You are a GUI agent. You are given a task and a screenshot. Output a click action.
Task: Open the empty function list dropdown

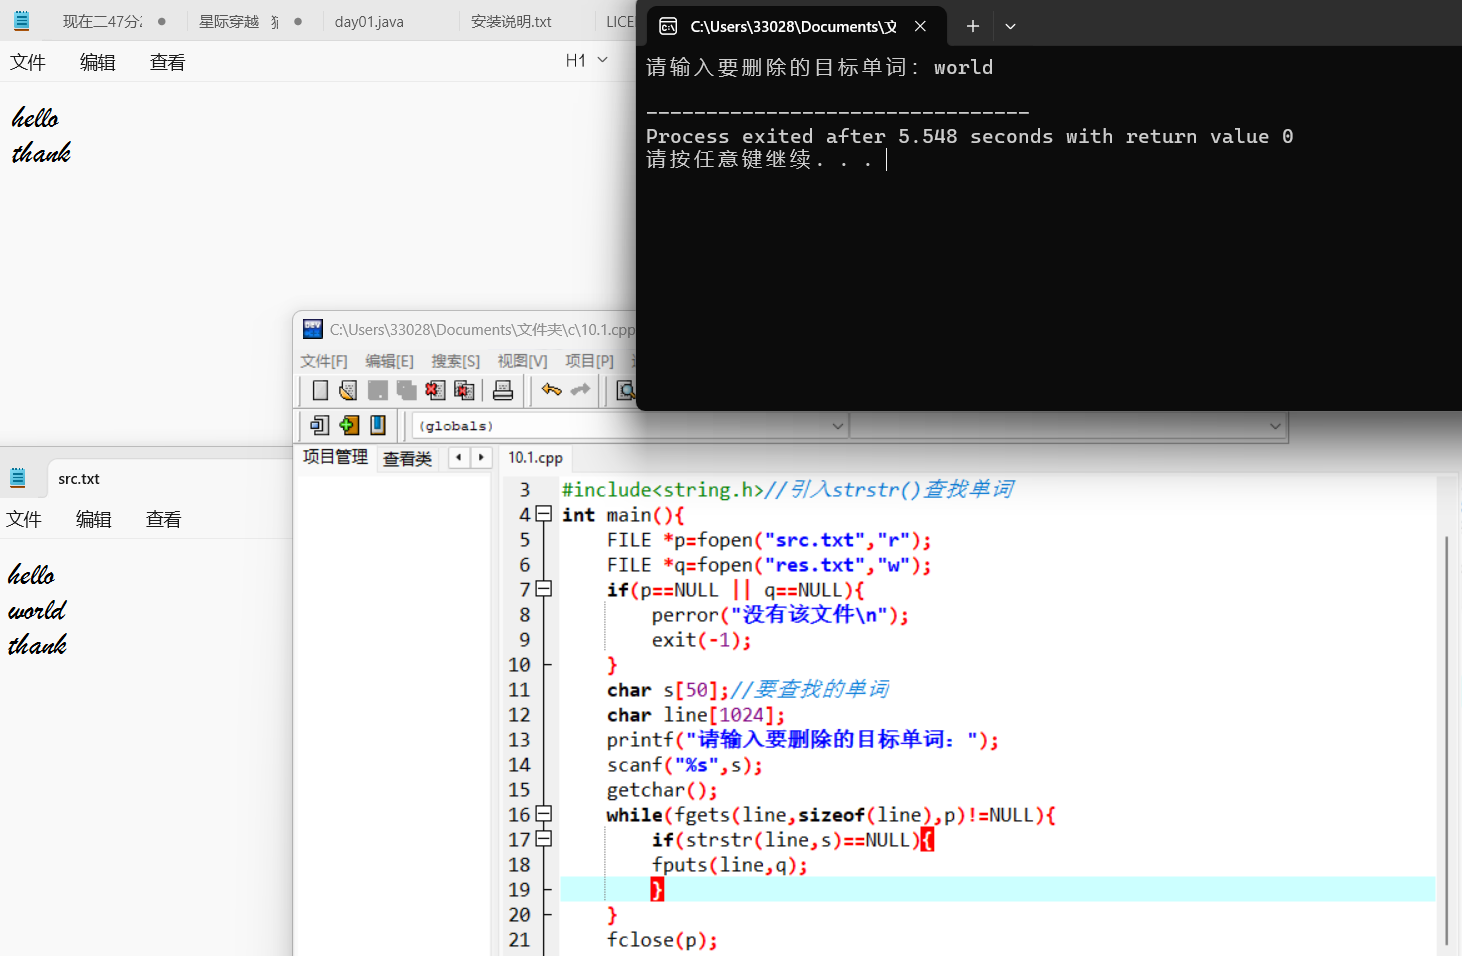1068,426
